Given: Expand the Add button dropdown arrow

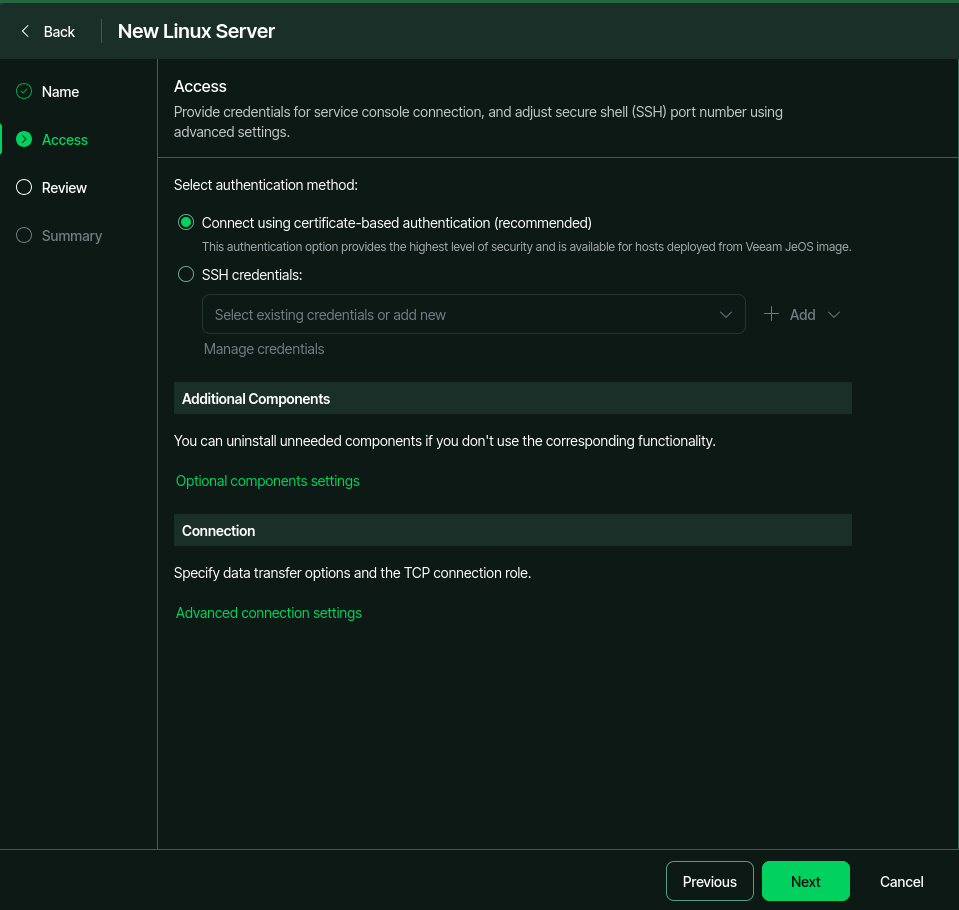Looking at the screenshot, I should [x=834, y=314].
